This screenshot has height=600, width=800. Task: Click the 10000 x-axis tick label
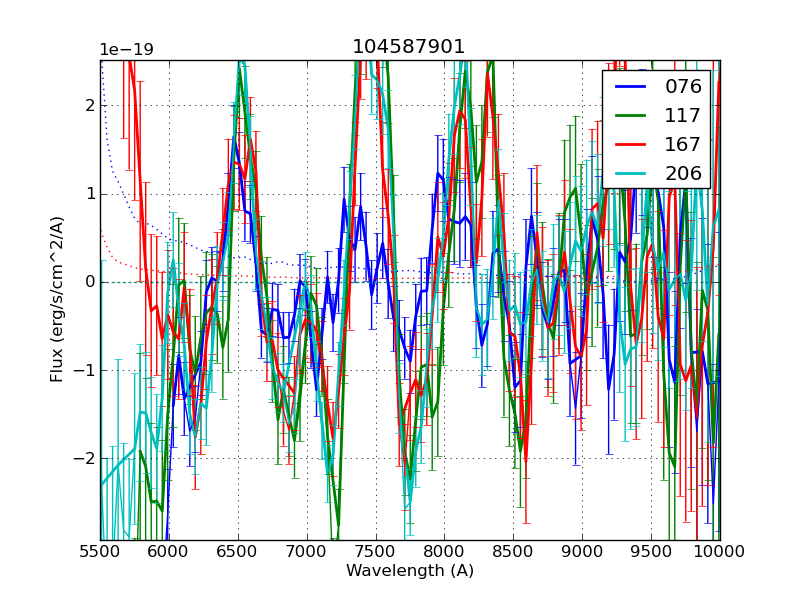click(720, 552)
